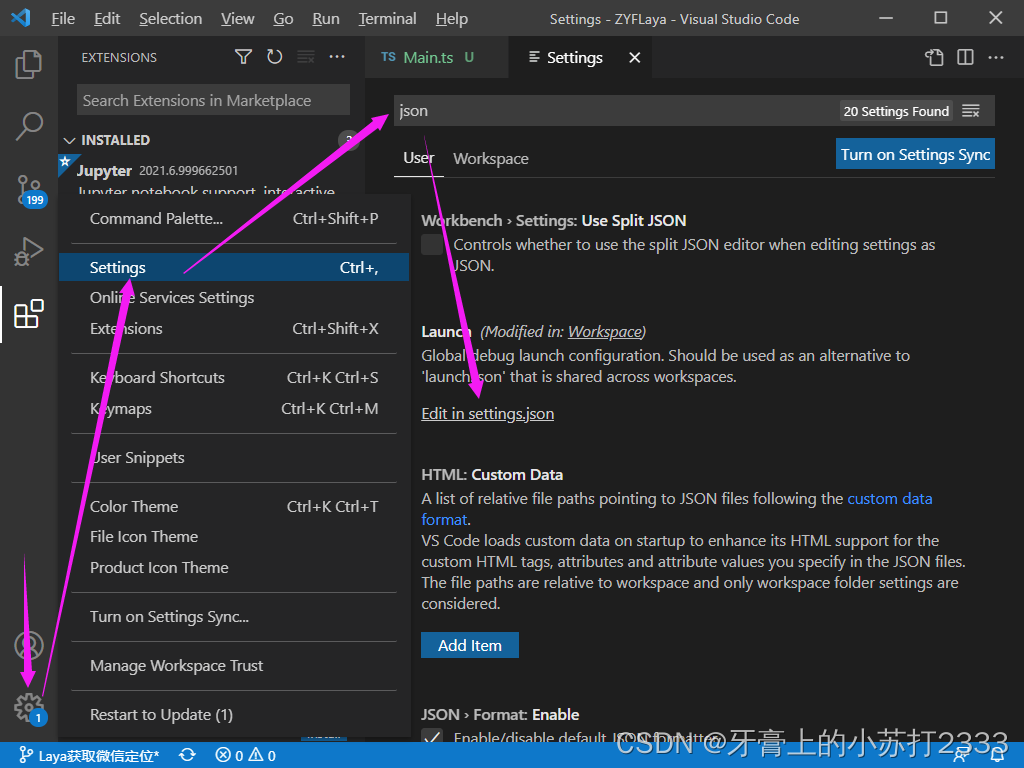Choose Settings in the Manage menu

click(234, 267)
